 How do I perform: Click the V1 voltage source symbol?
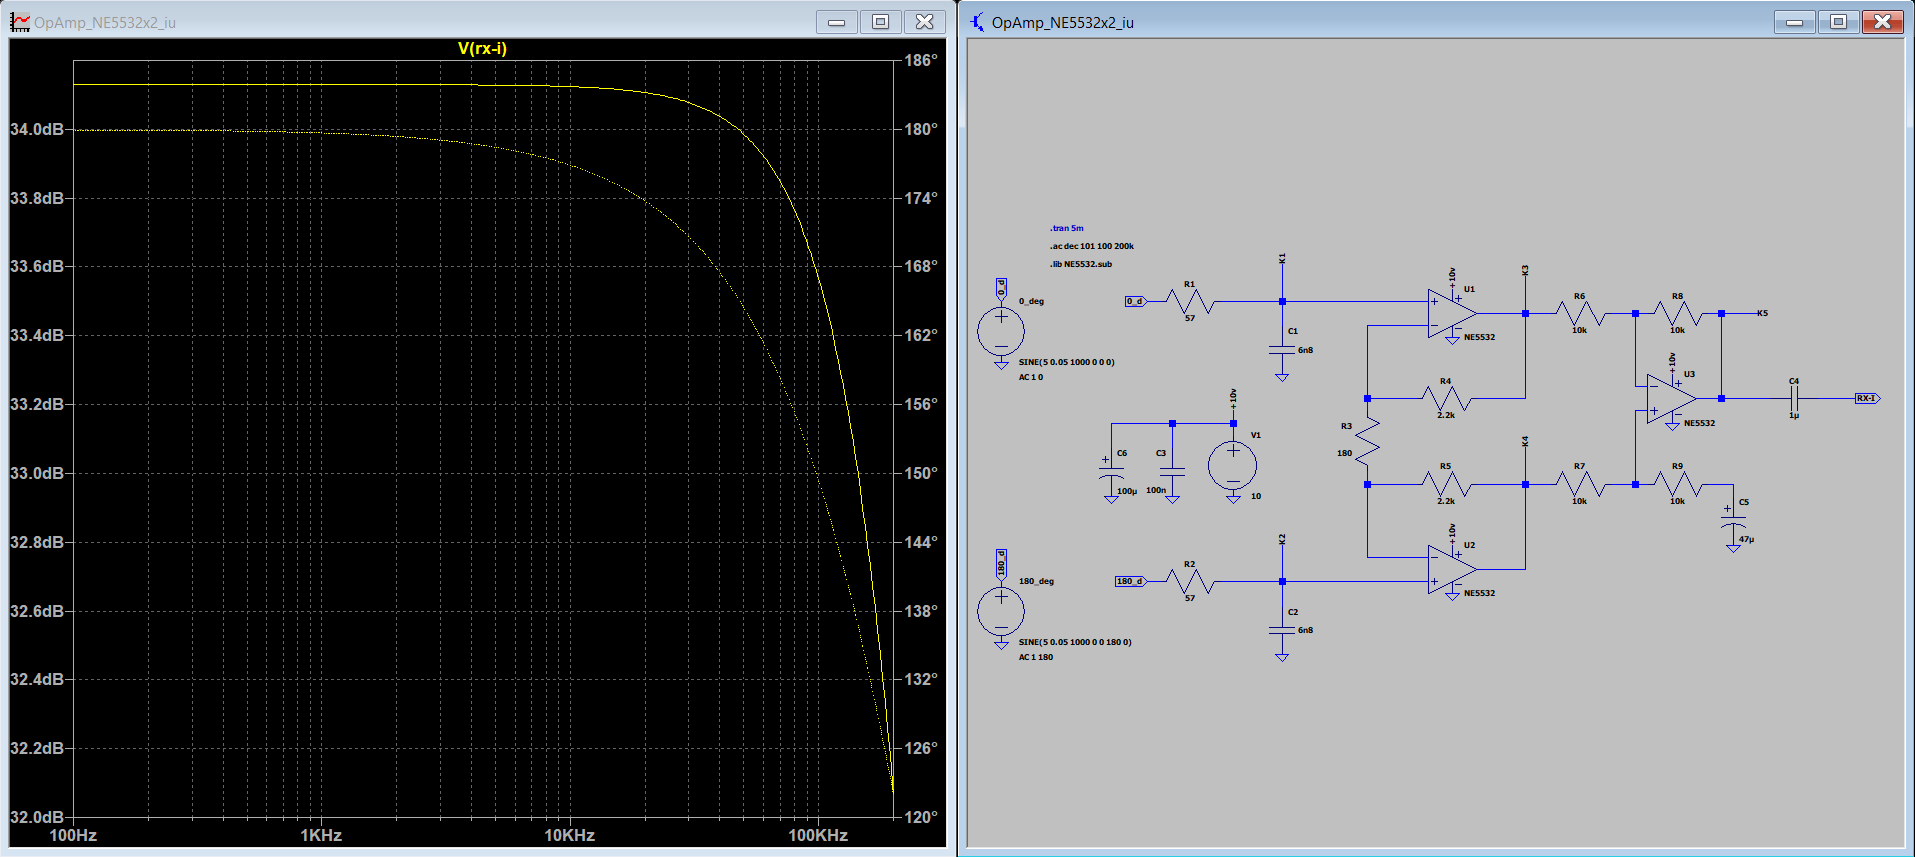point(1232,465)
